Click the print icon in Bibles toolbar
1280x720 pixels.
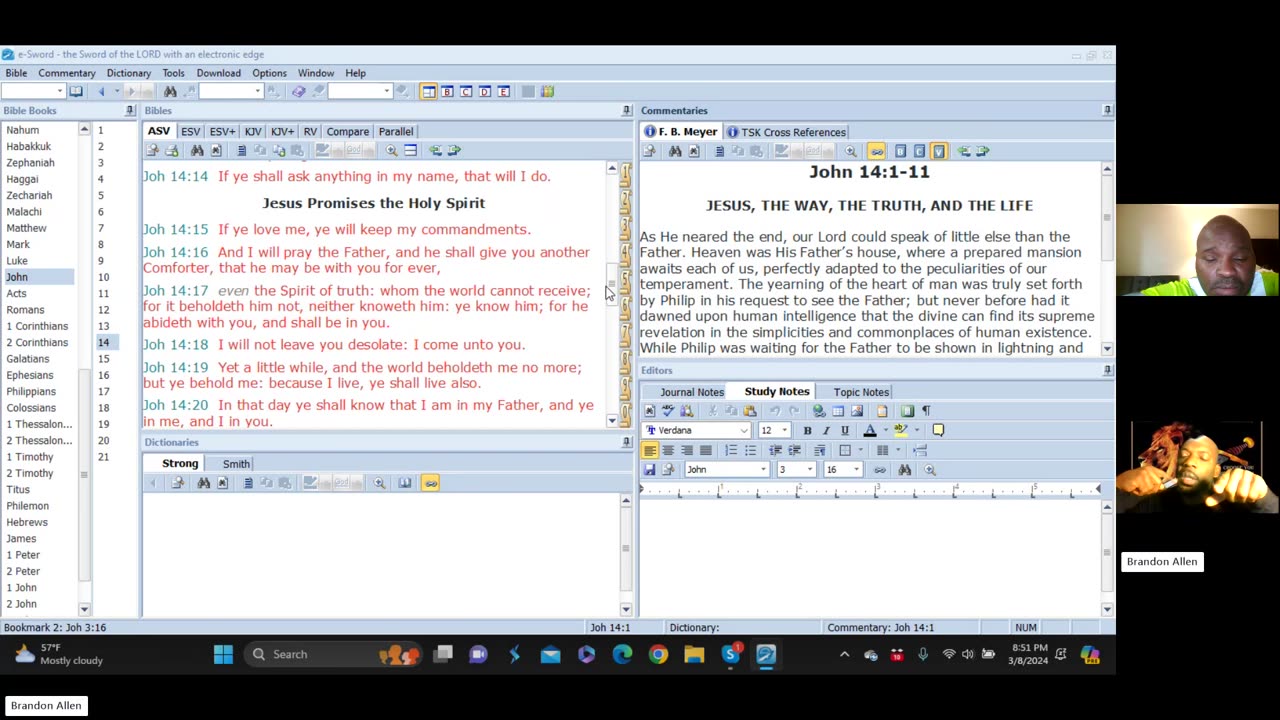(x=172, y=150)
